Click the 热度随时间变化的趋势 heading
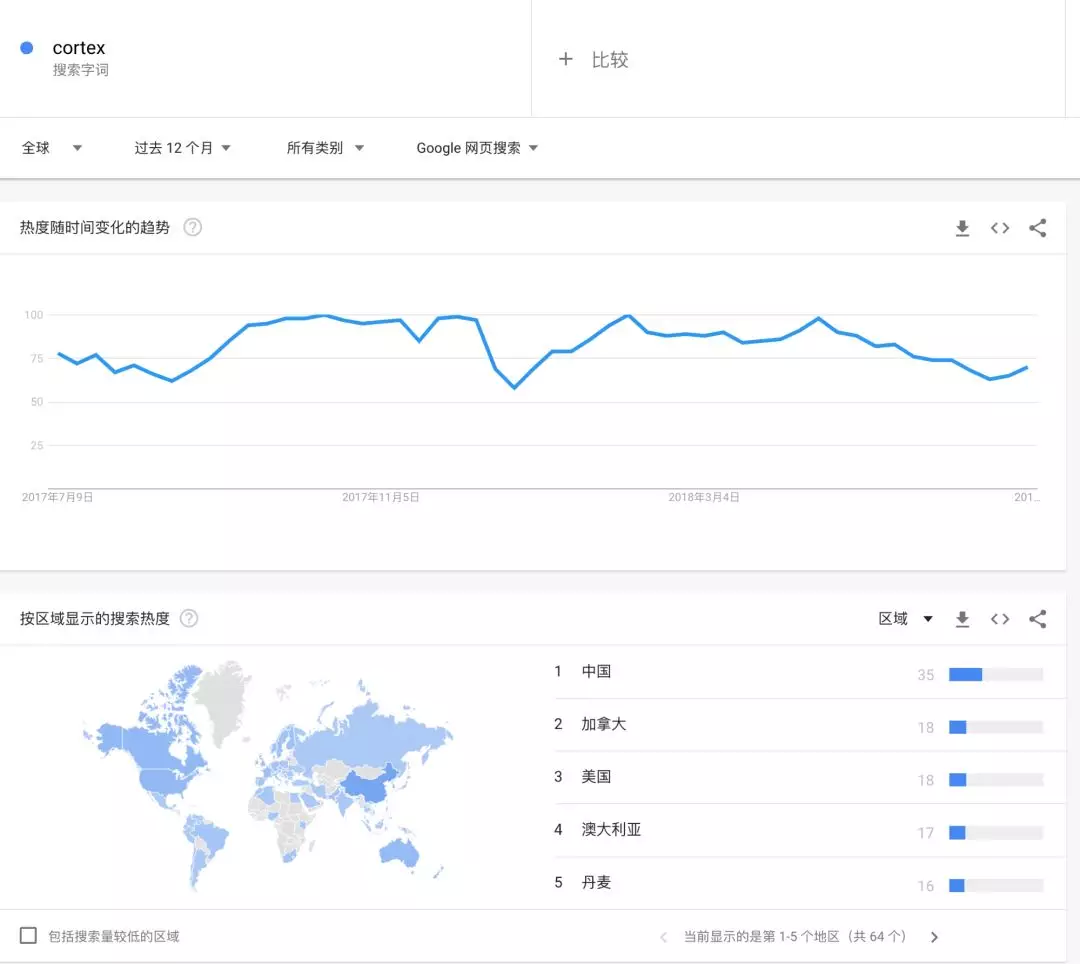Image resolution: width=1080 pixels, height=964 pixels. 94,227
